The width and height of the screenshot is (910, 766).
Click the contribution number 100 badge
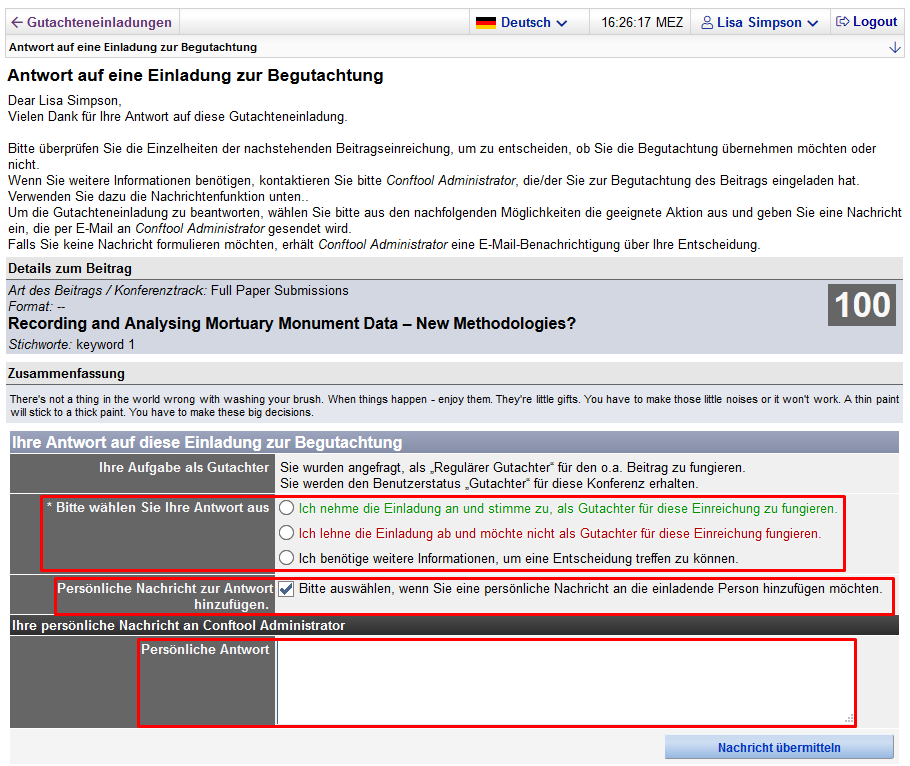click(x=862, y=305)
